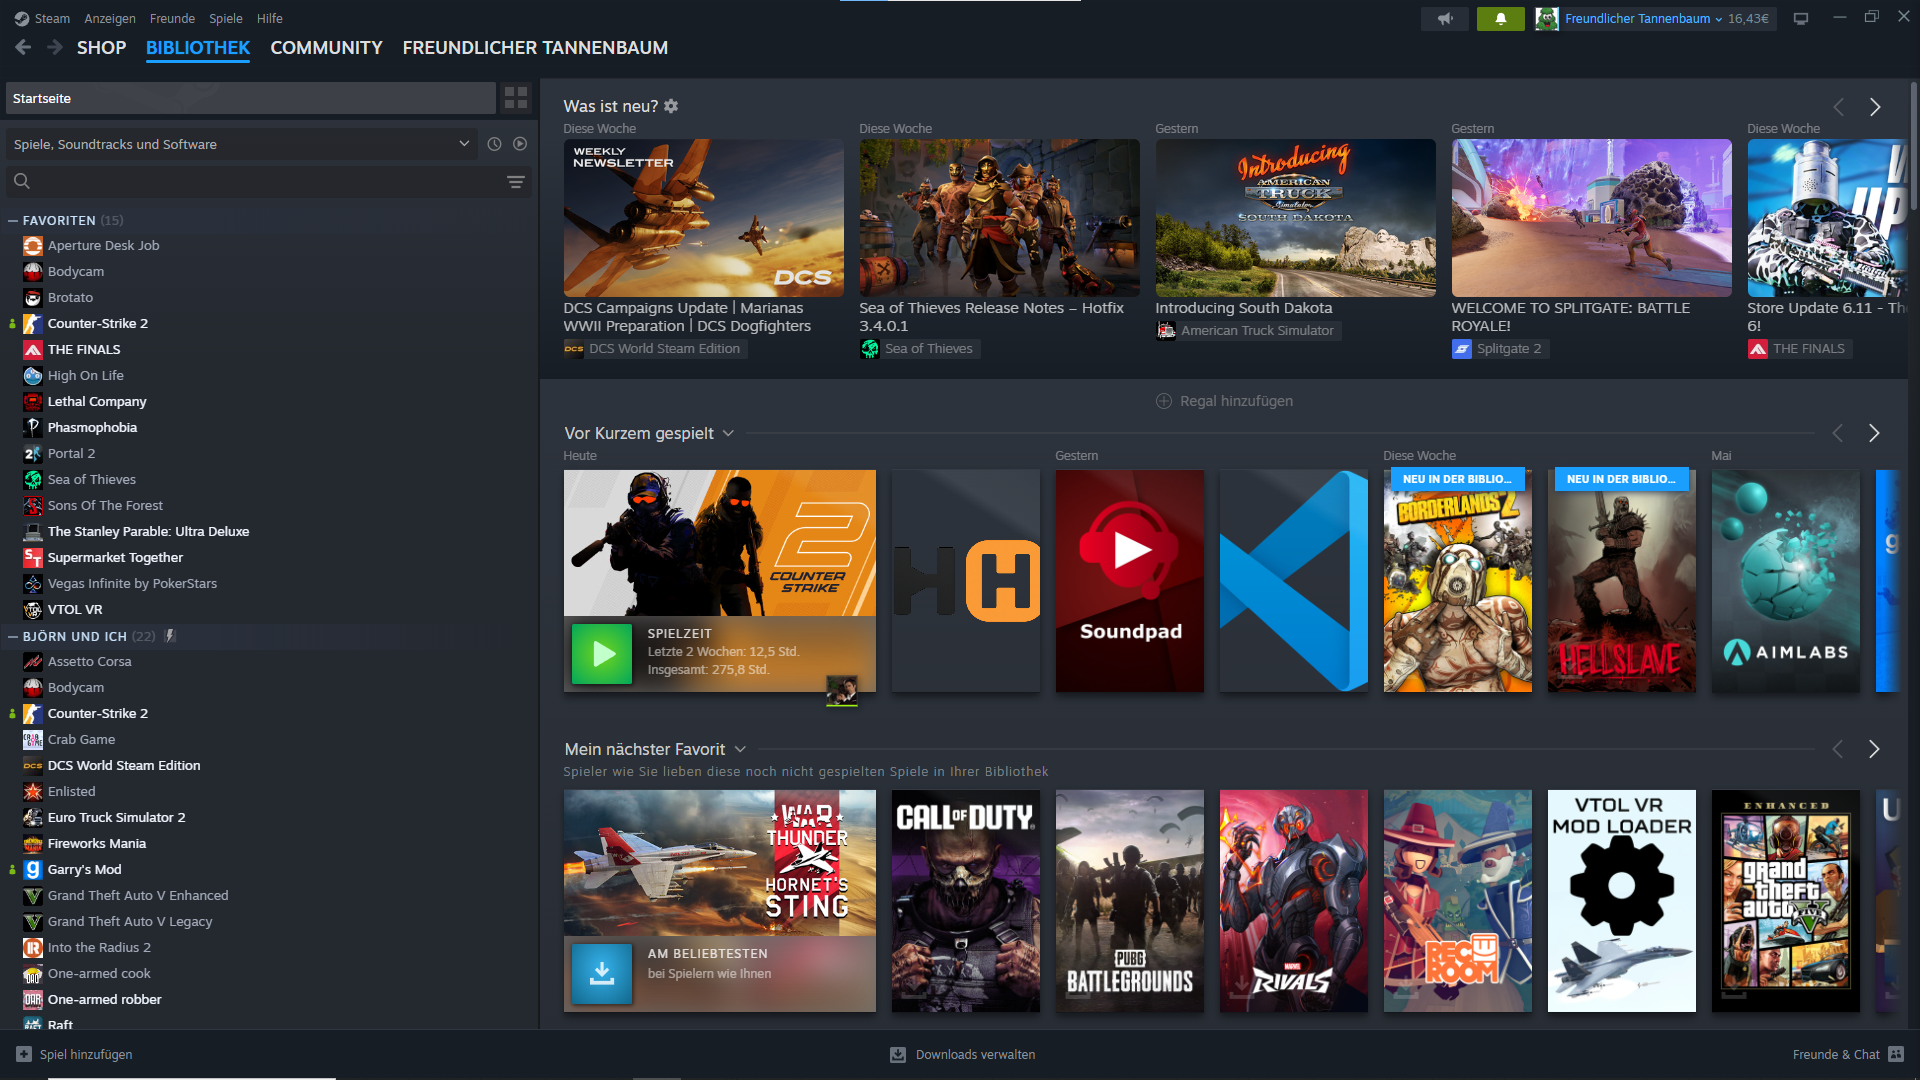Image resolution: width=1920 pixels, height=1080 pixels.
Task: Open the Hilfe menu
Action: pyautogui.click(x=269, y=19)
